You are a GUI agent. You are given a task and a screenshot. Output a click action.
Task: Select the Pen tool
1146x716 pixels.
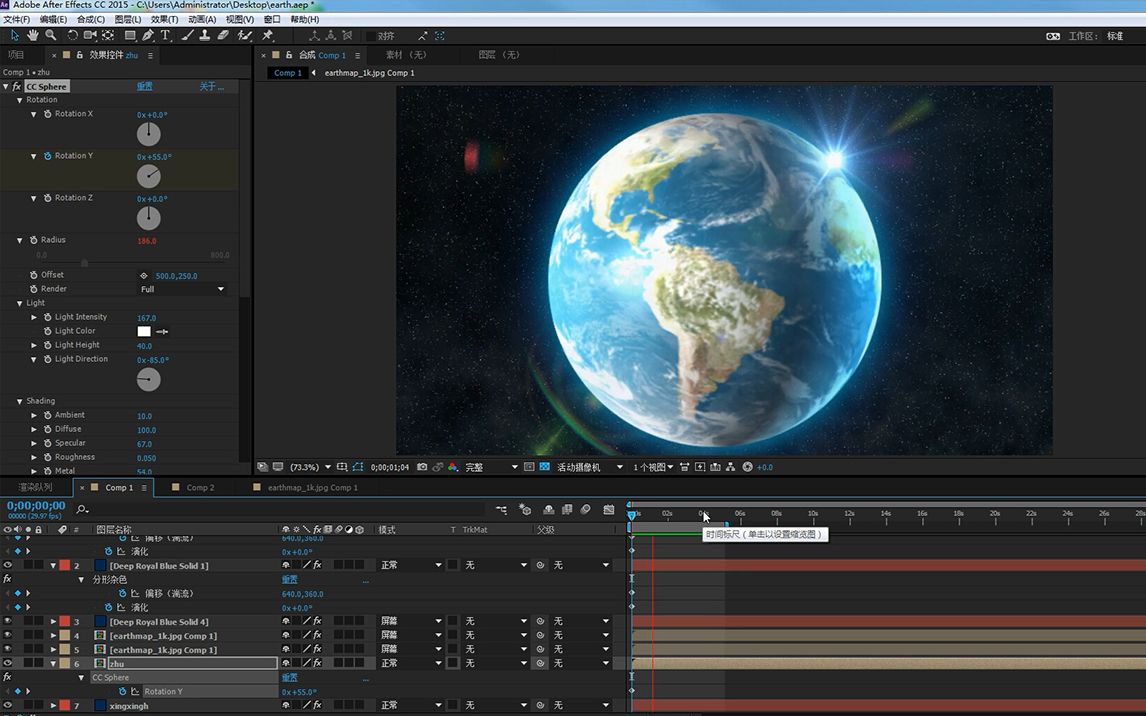[x=148, y=35]
